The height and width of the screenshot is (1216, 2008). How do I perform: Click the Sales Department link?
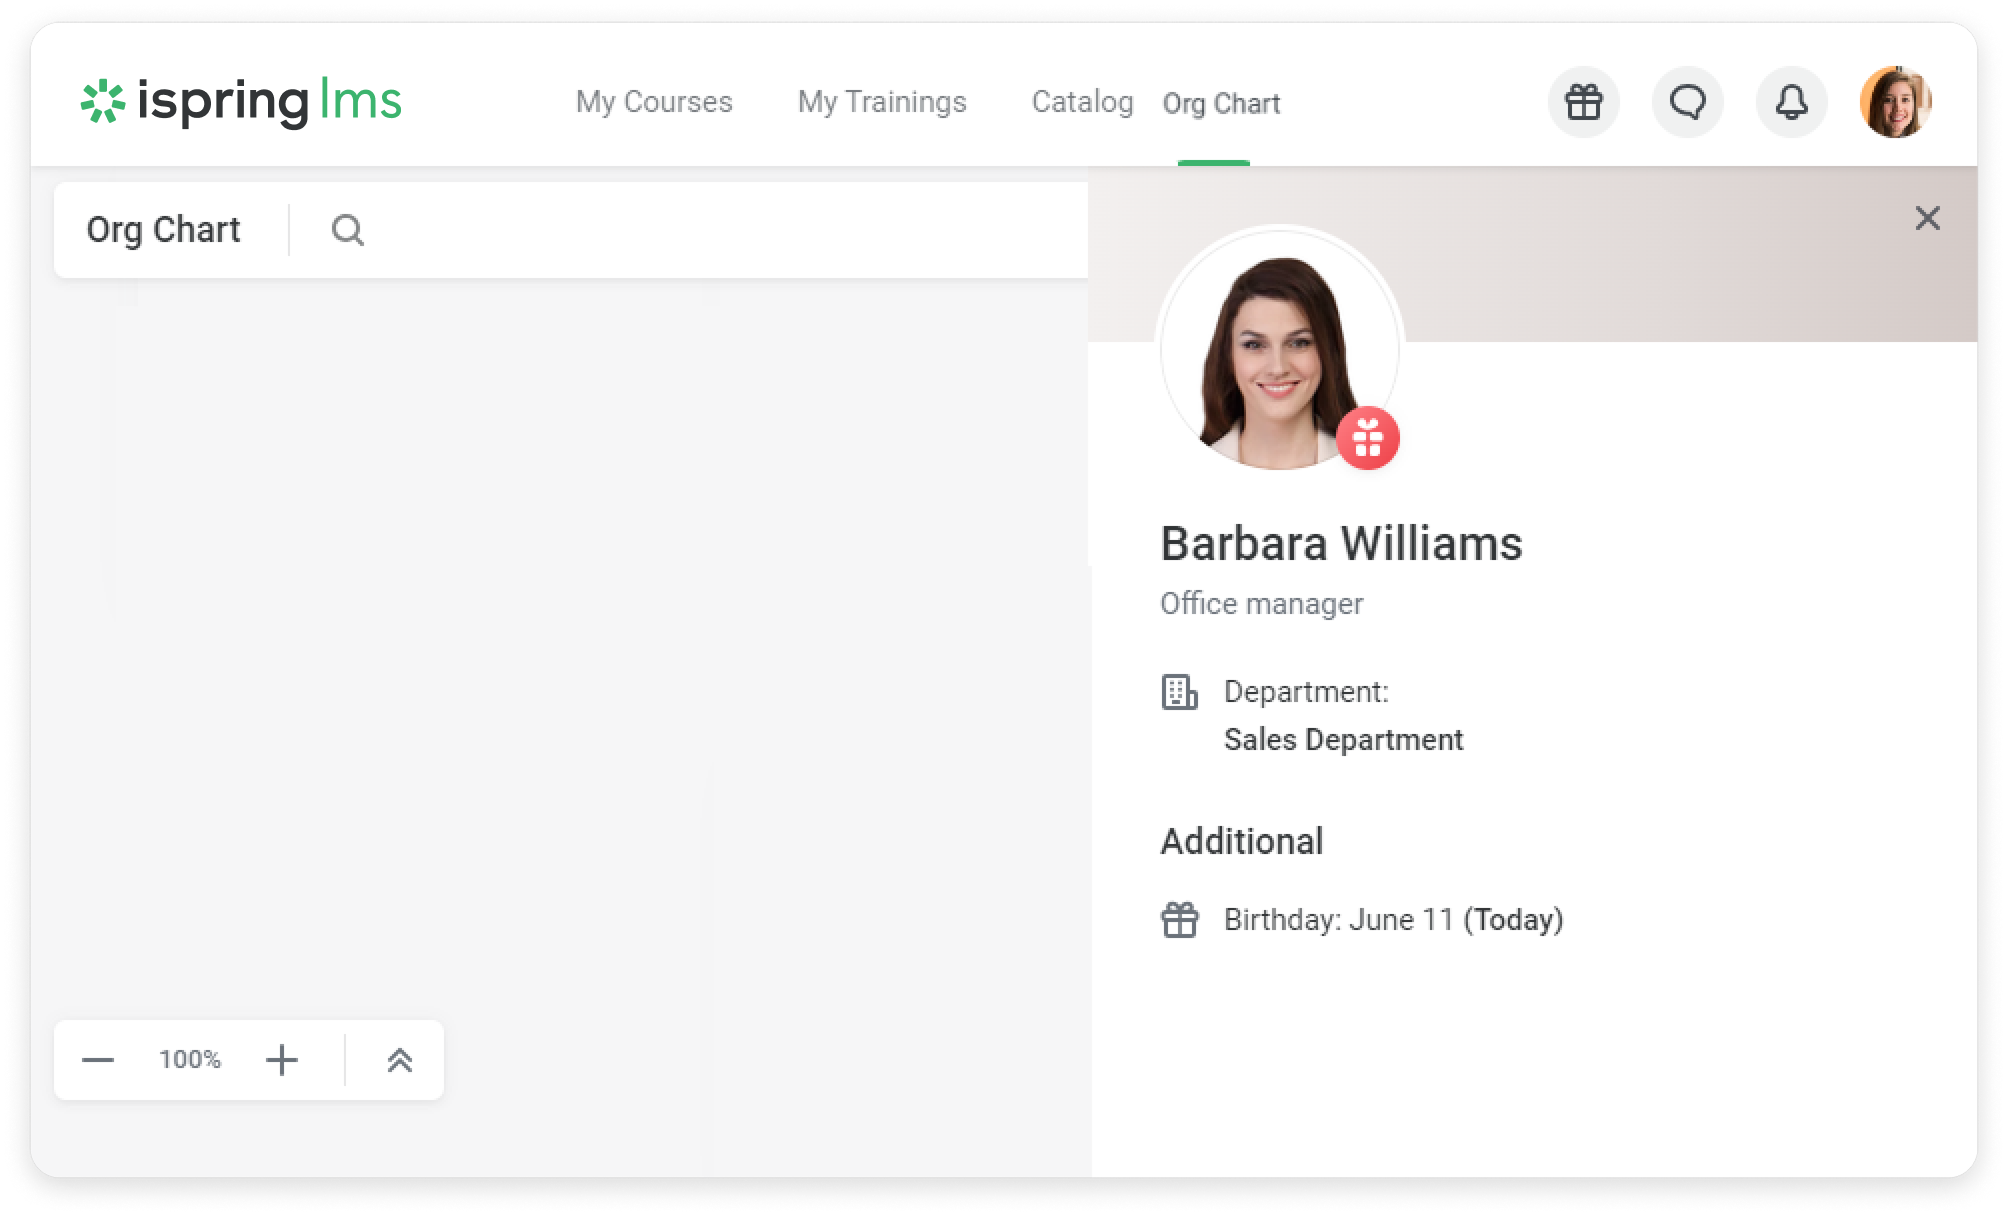click(x=1343, y=740)
